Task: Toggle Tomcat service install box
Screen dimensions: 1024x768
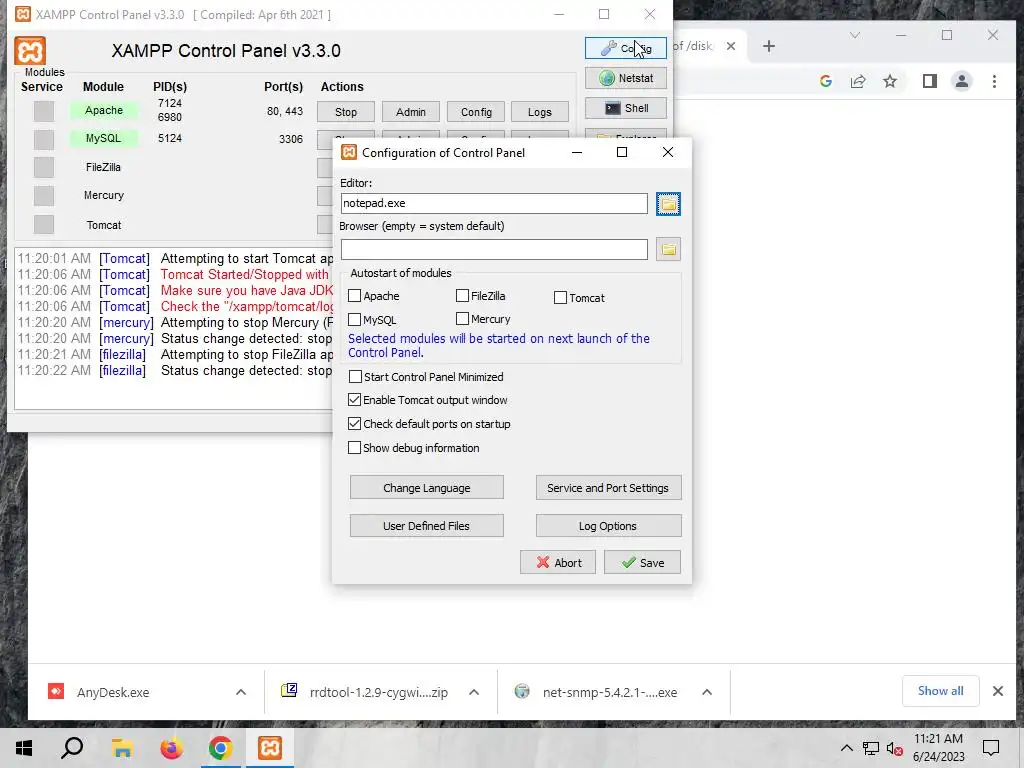Action: 44,224
